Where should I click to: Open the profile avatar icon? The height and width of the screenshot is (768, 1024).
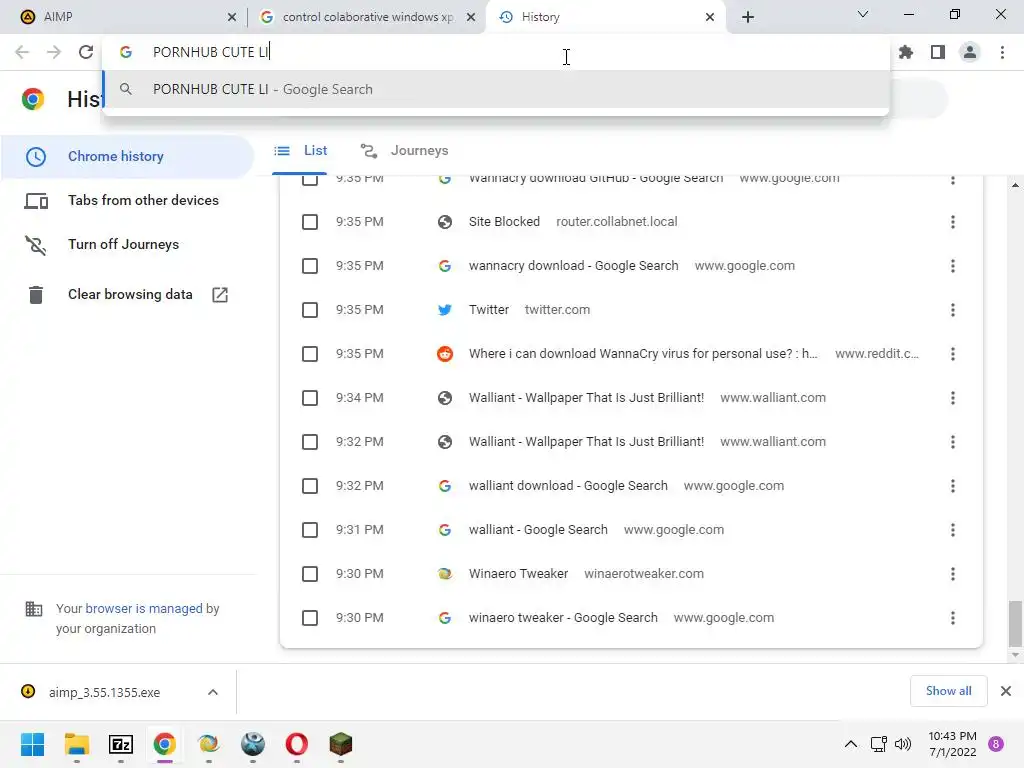tap(970, 52)
